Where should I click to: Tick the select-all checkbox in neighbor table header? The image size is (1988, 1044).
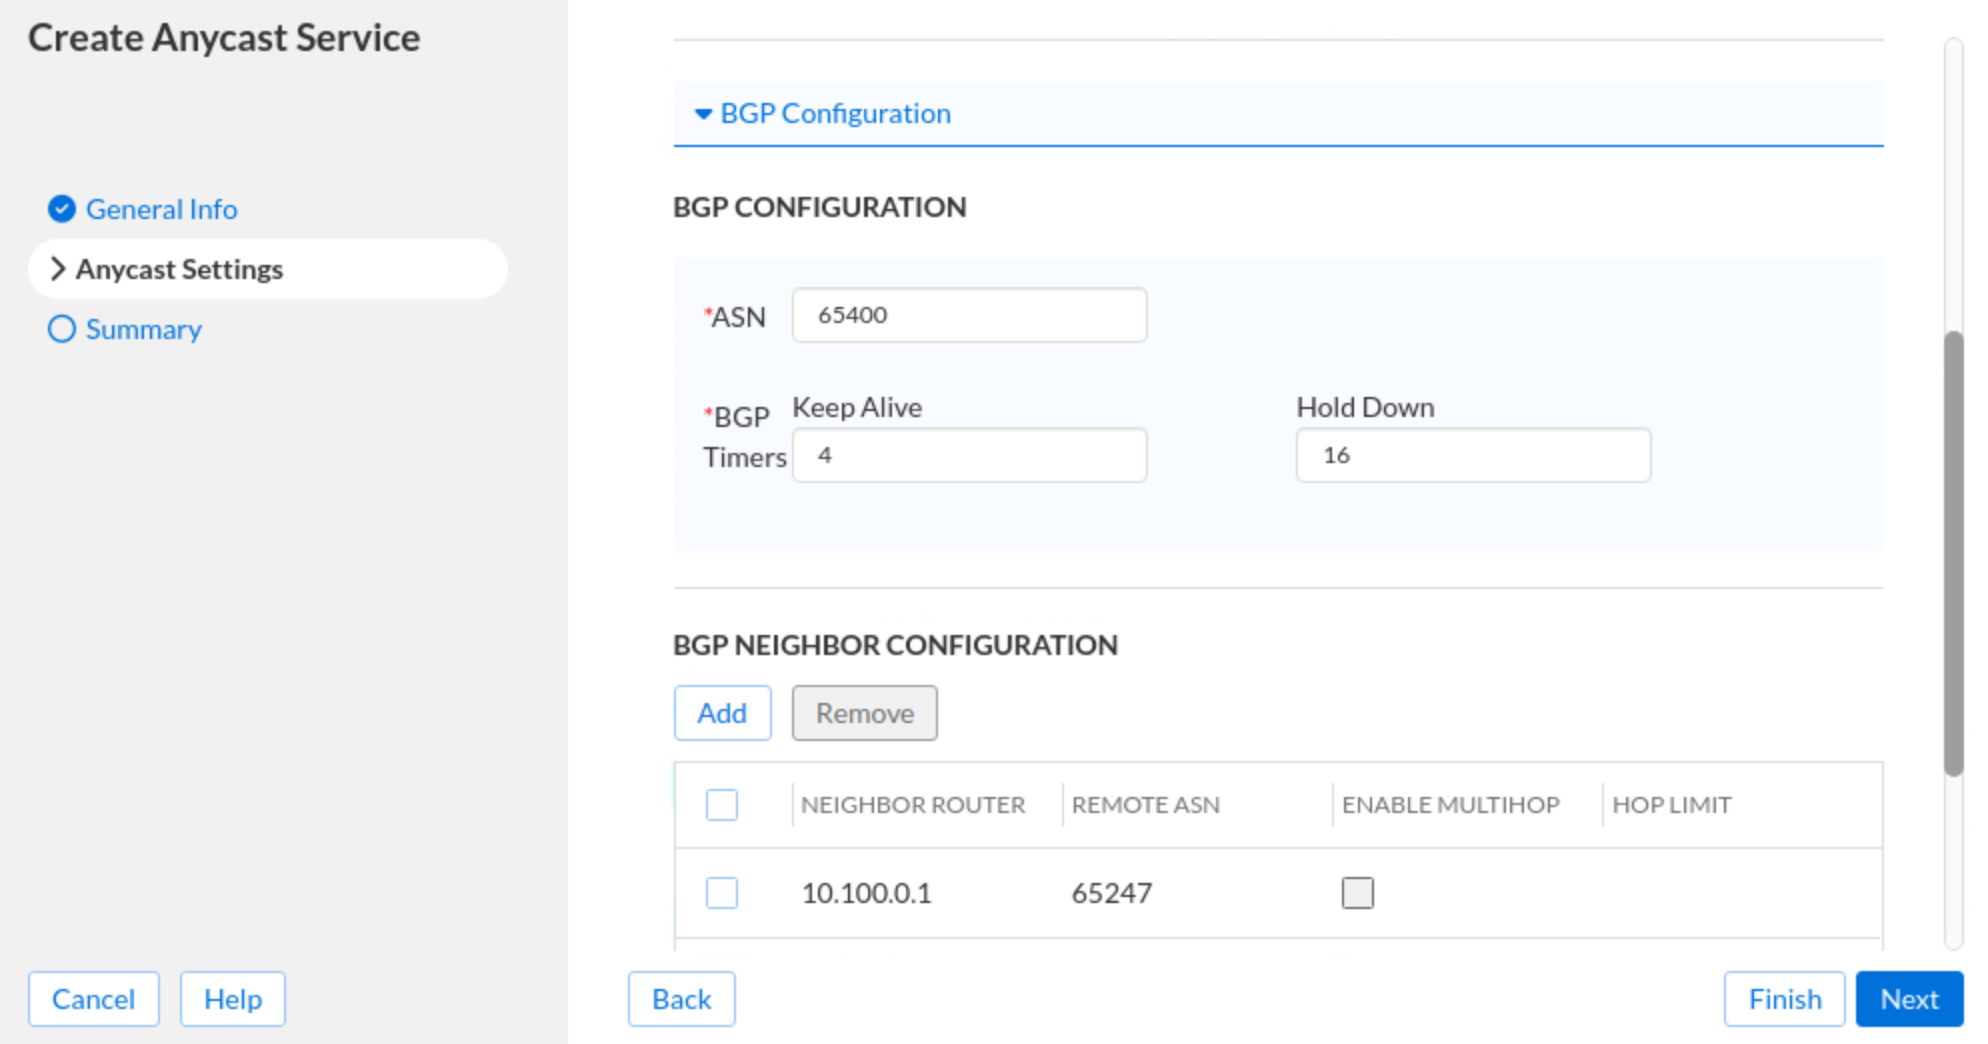pos(721,805)
